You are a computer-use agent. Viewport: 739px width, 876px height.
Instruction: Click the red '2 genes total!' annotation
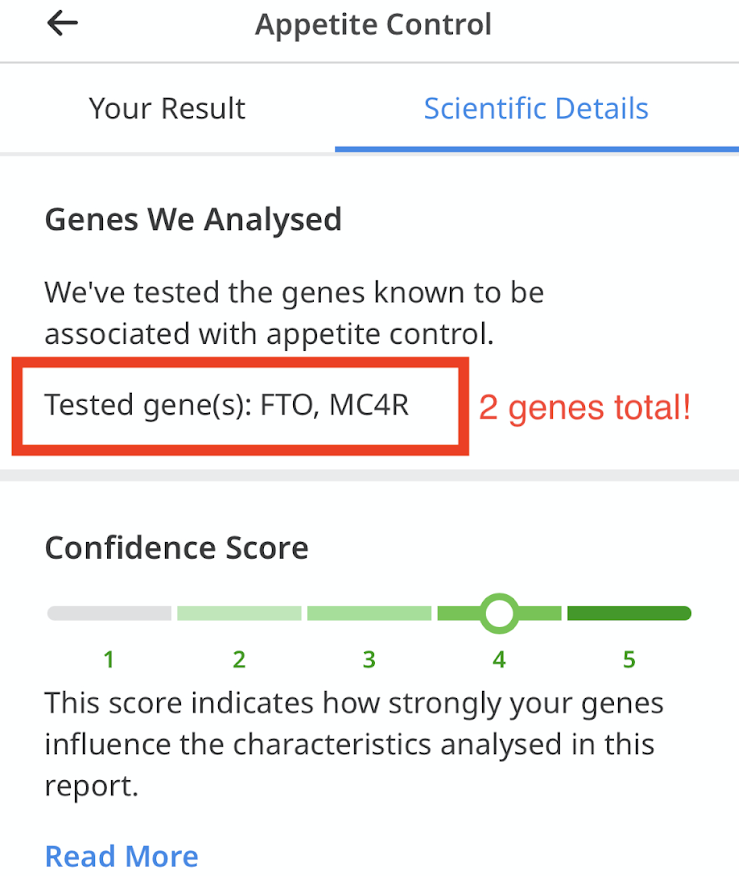pyautogui.click(x=585, y=407)
